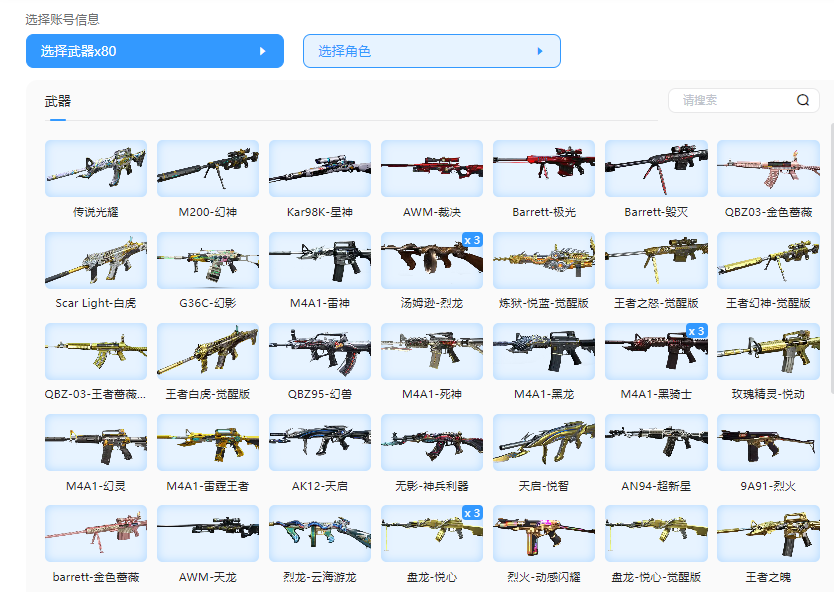Select the 王者之魄 golden weapon image

(x=768, y=533)
